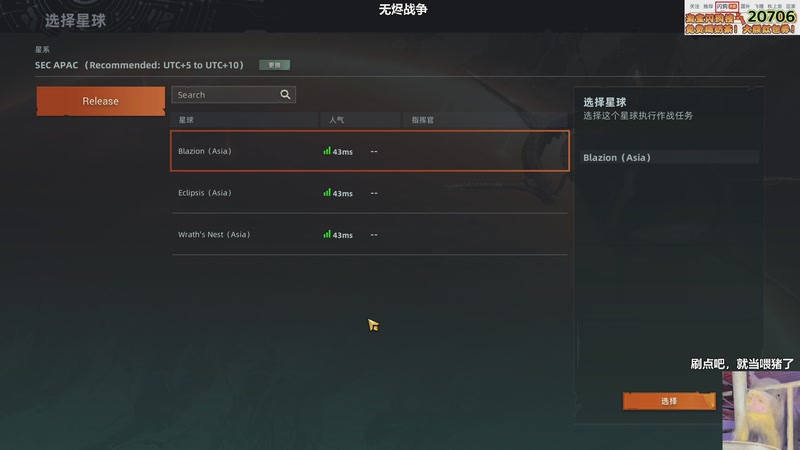The width and height of the screenshot is (800, 450).
Task: Click the orange 选择 confirm button
Action: (x=669, y=401)
